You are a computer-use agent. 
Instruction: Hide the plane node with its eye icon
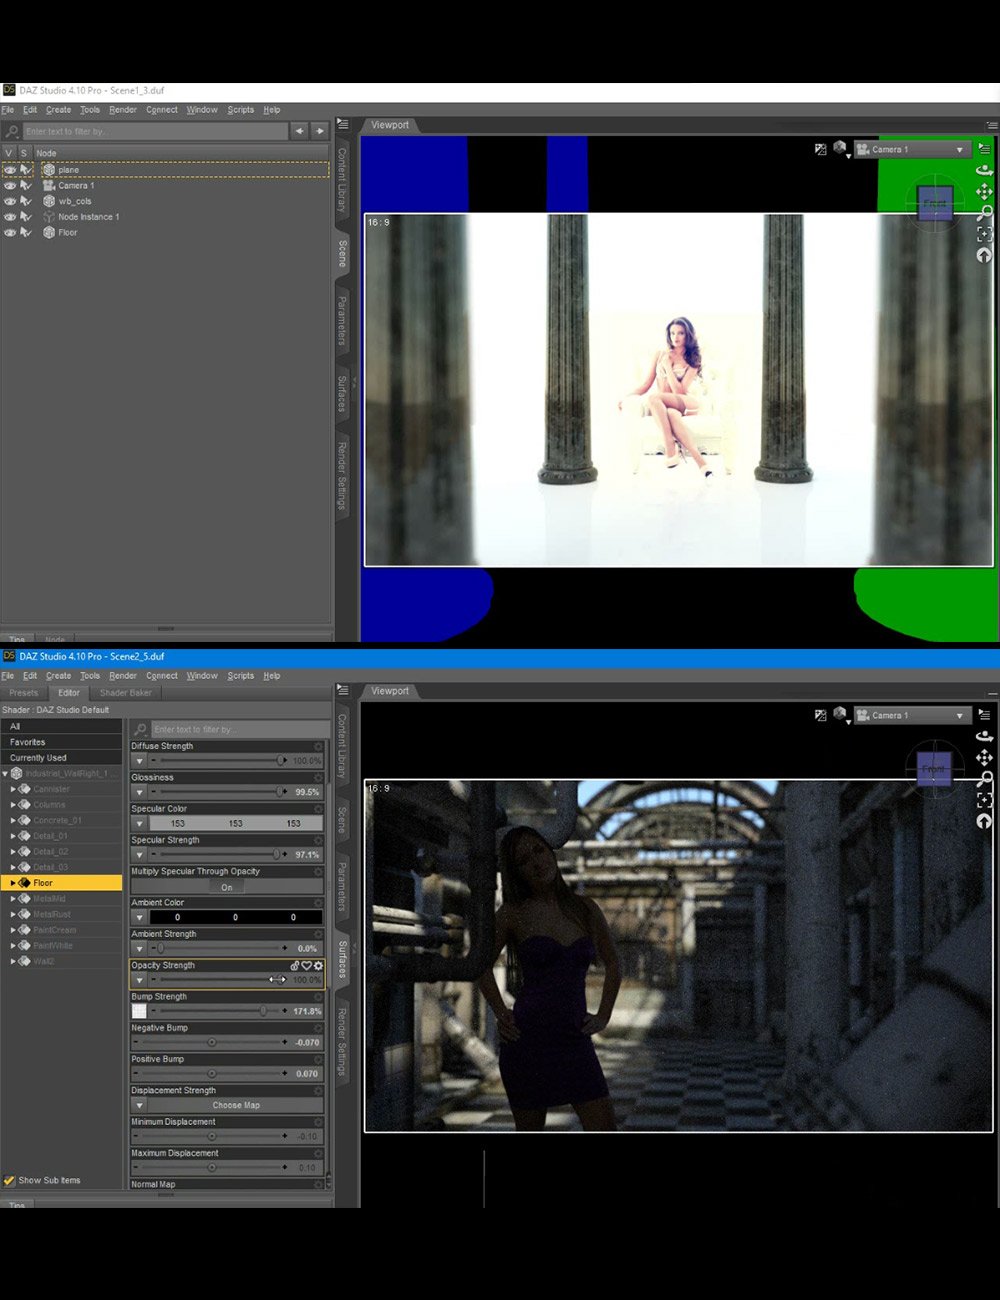pyautogui.click(x=10, y=170)
